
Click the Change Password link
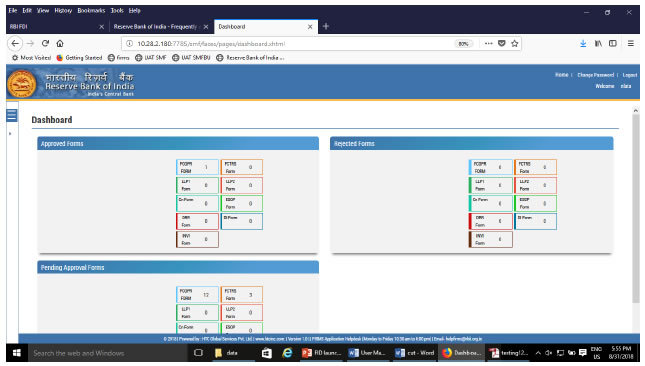(x=595, y=75)
